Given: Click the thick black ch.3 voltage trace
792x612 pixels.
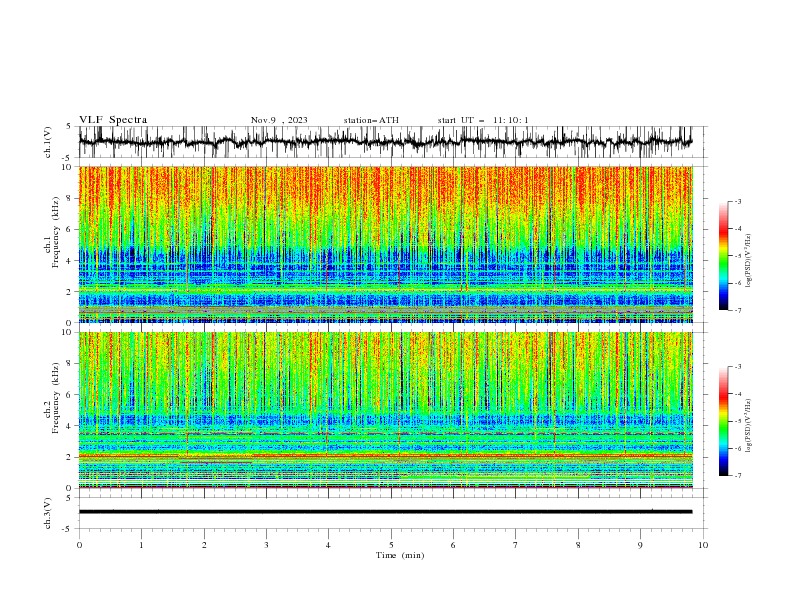Looking at the screenshot, I should [x=385, y=512].
